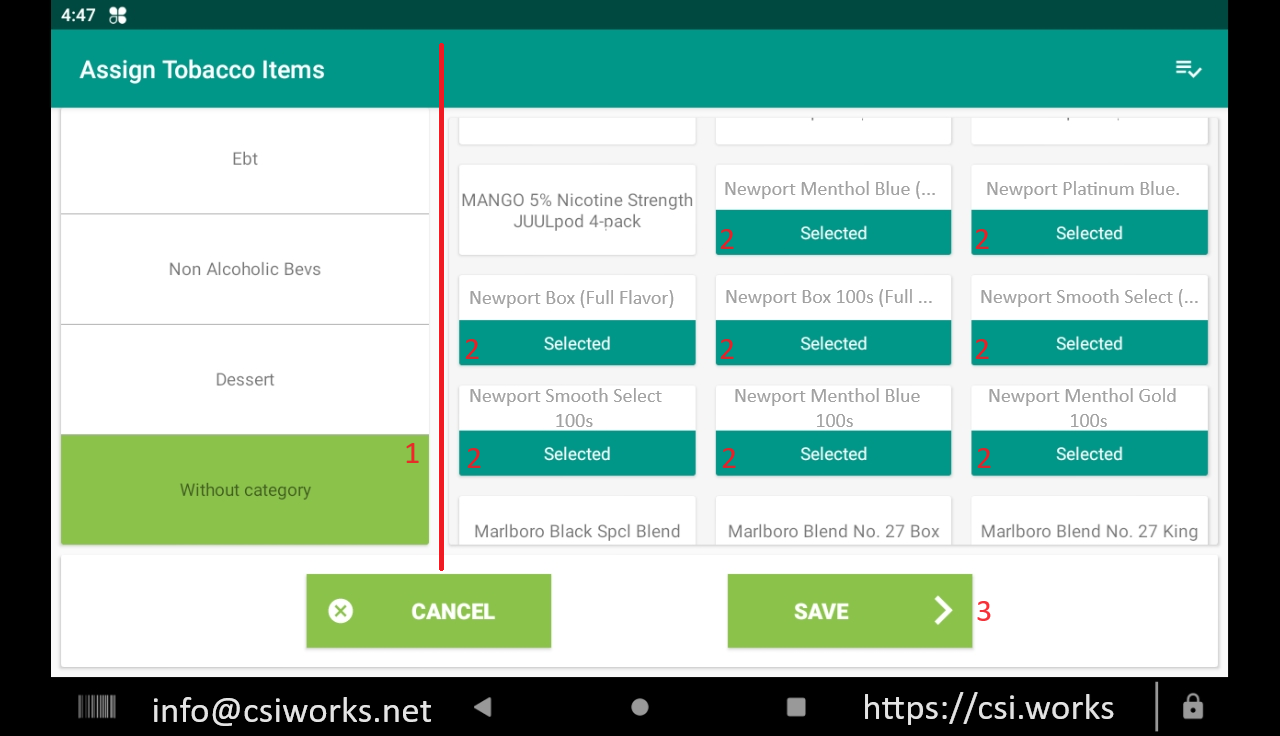
Task: Click the arrow chevron on Save button
Action: [943, 611]
